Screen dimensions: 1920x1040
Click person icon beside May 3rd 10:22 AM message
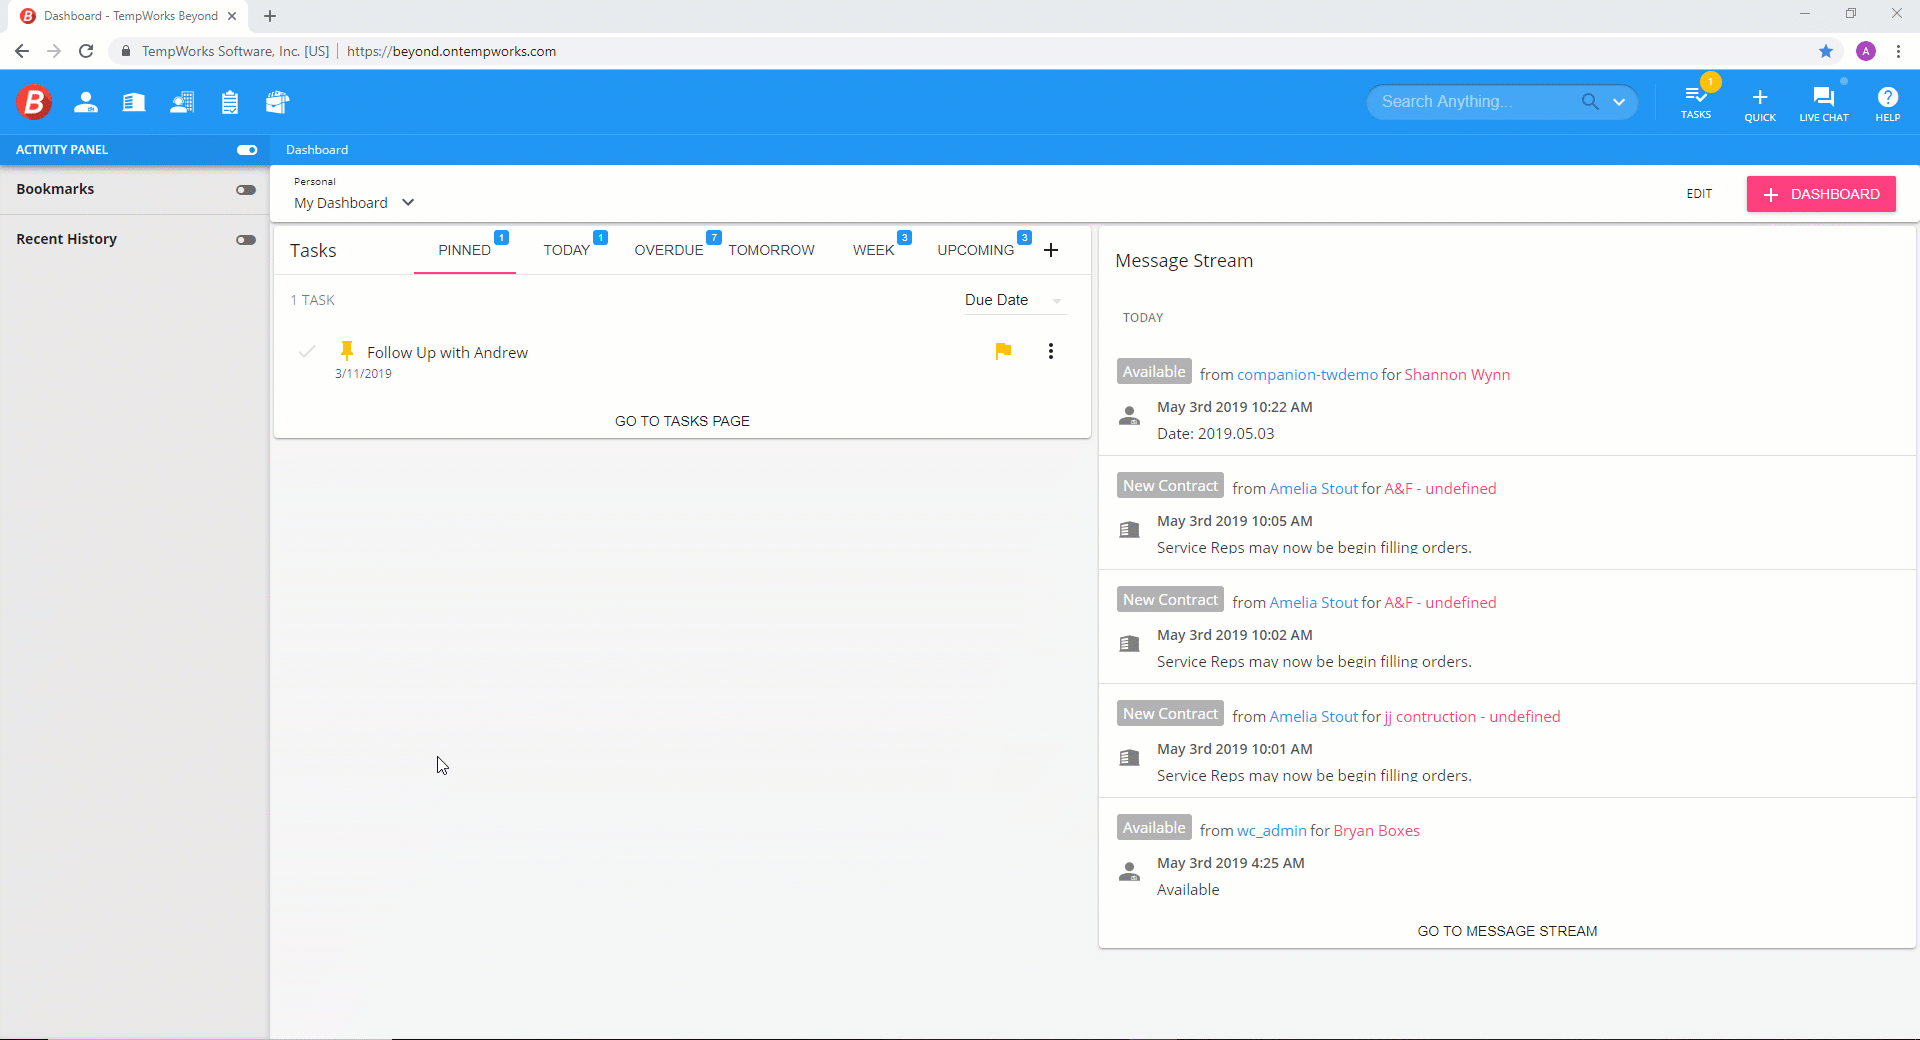[1129, 416]
